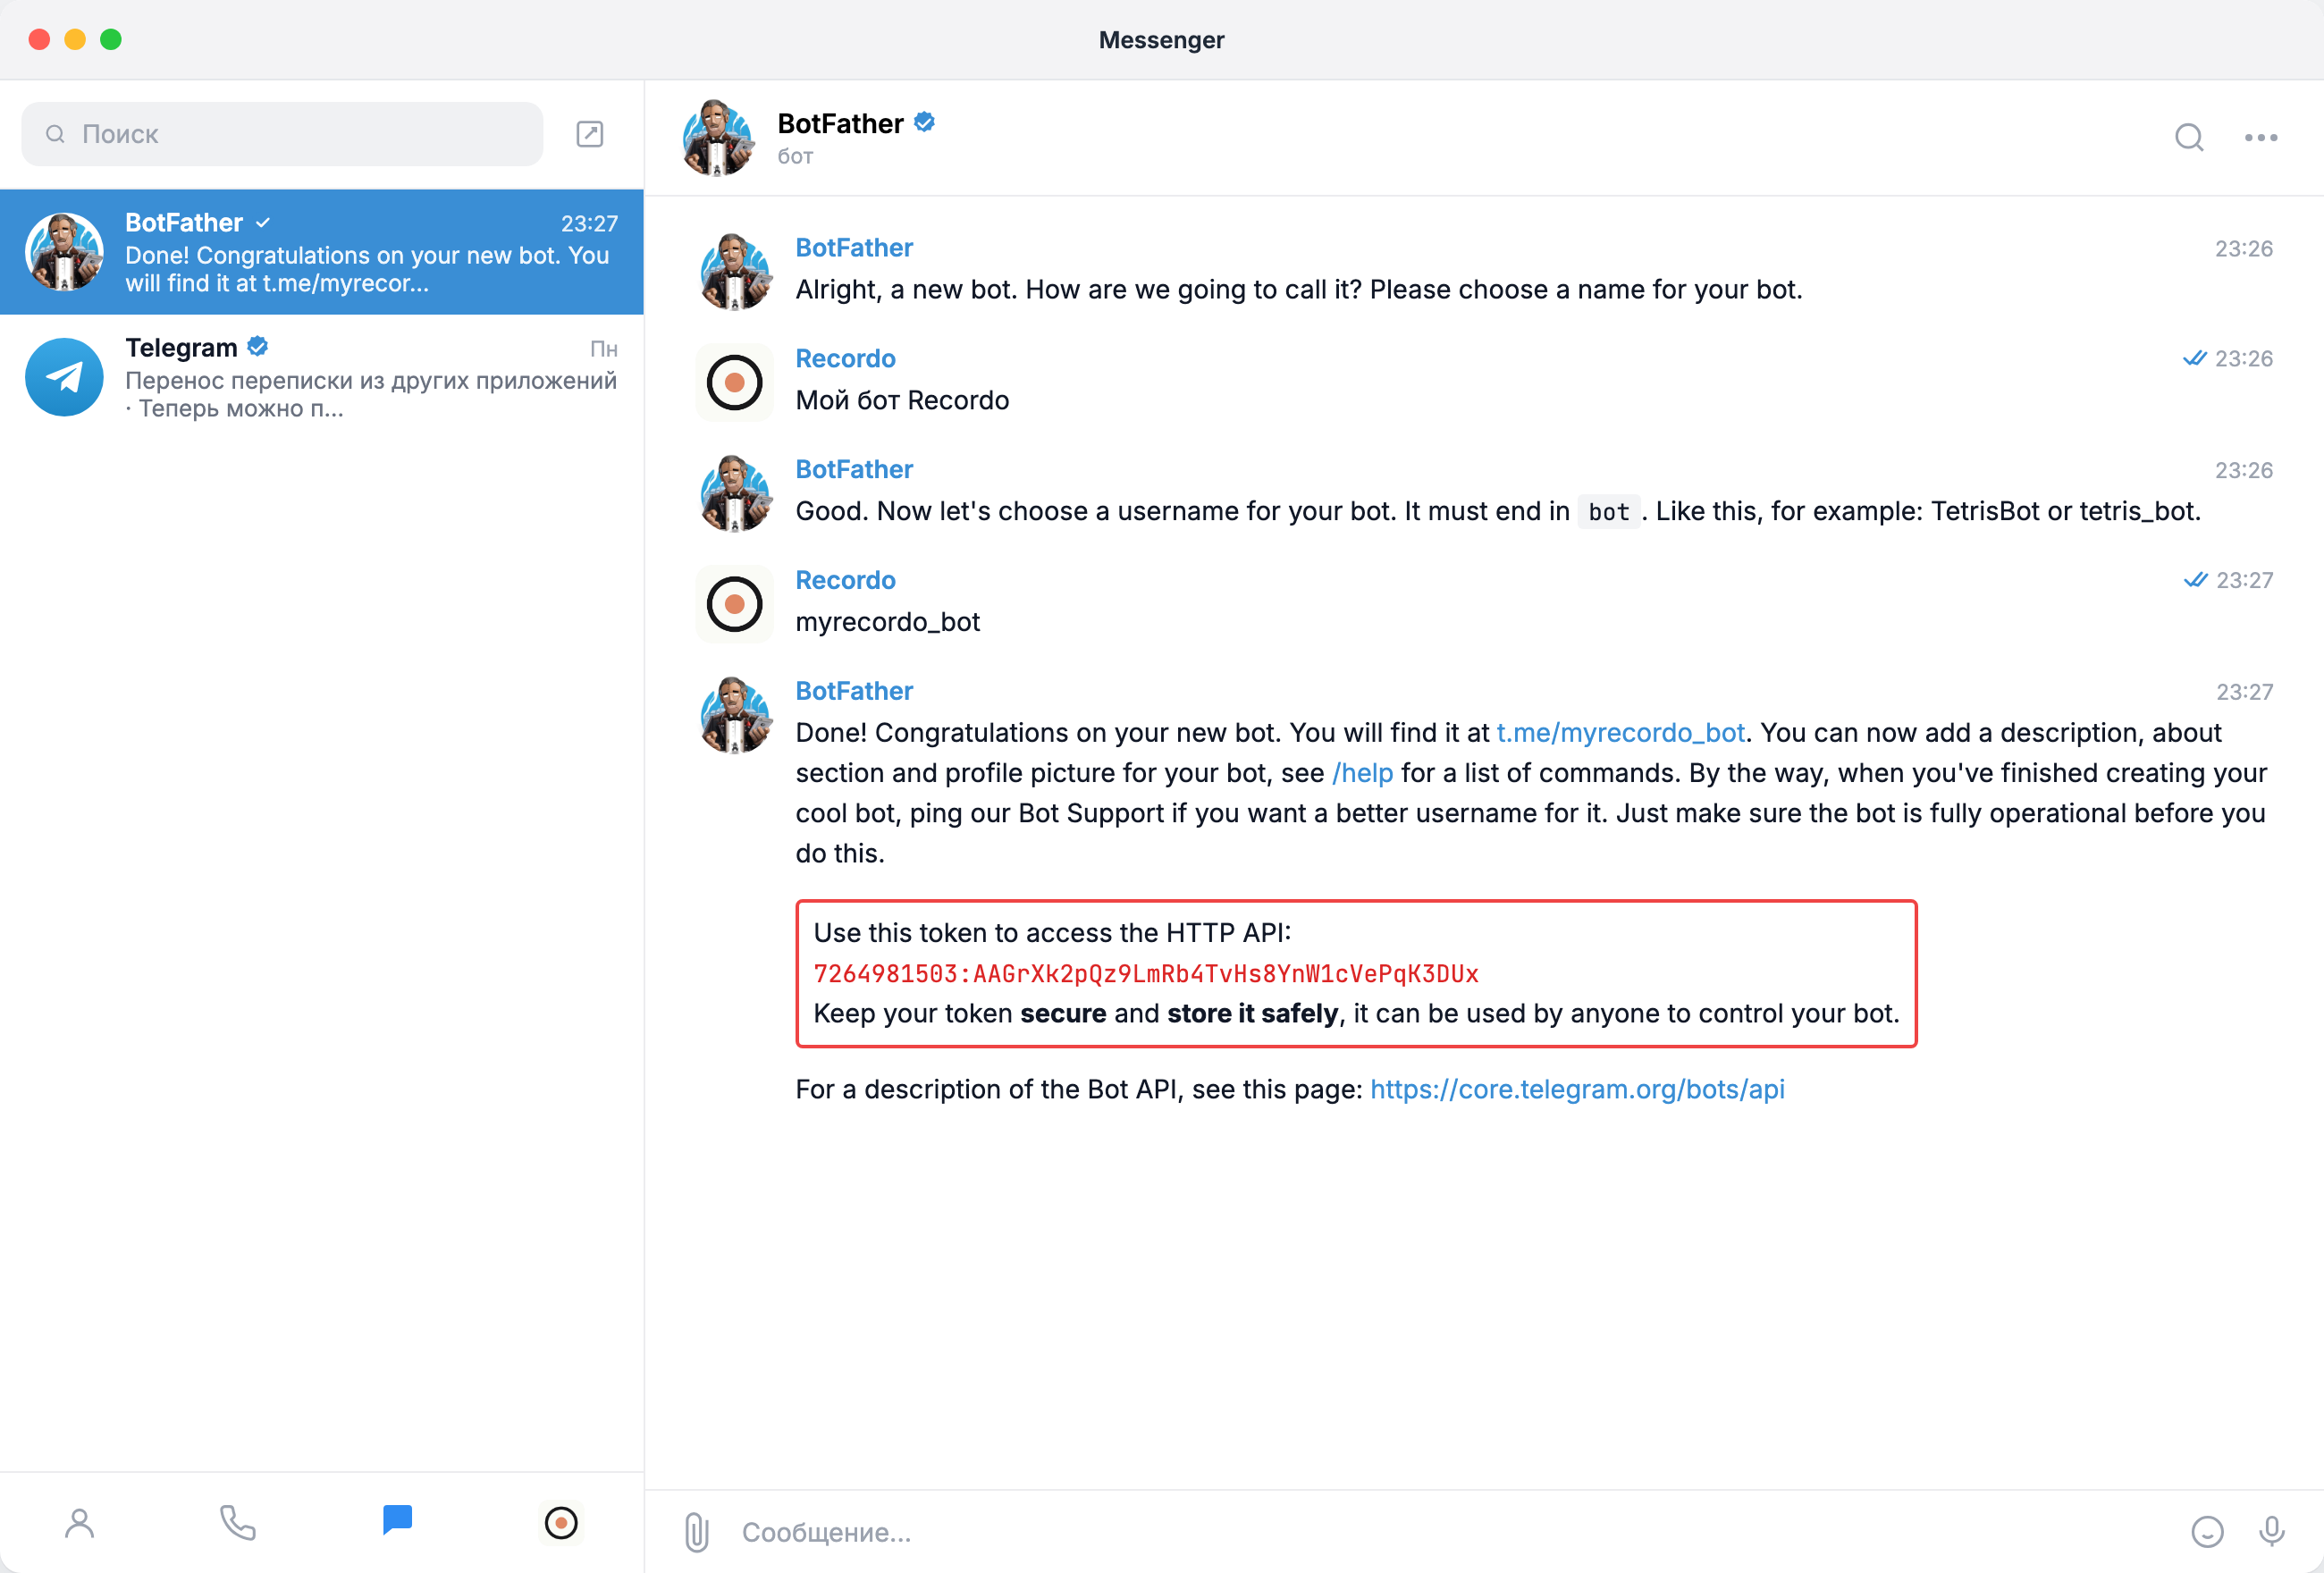Screen dimensions: 2324x1573
Task: Open the Recordo profile settings tab
Action: [x=561, y=1522]
